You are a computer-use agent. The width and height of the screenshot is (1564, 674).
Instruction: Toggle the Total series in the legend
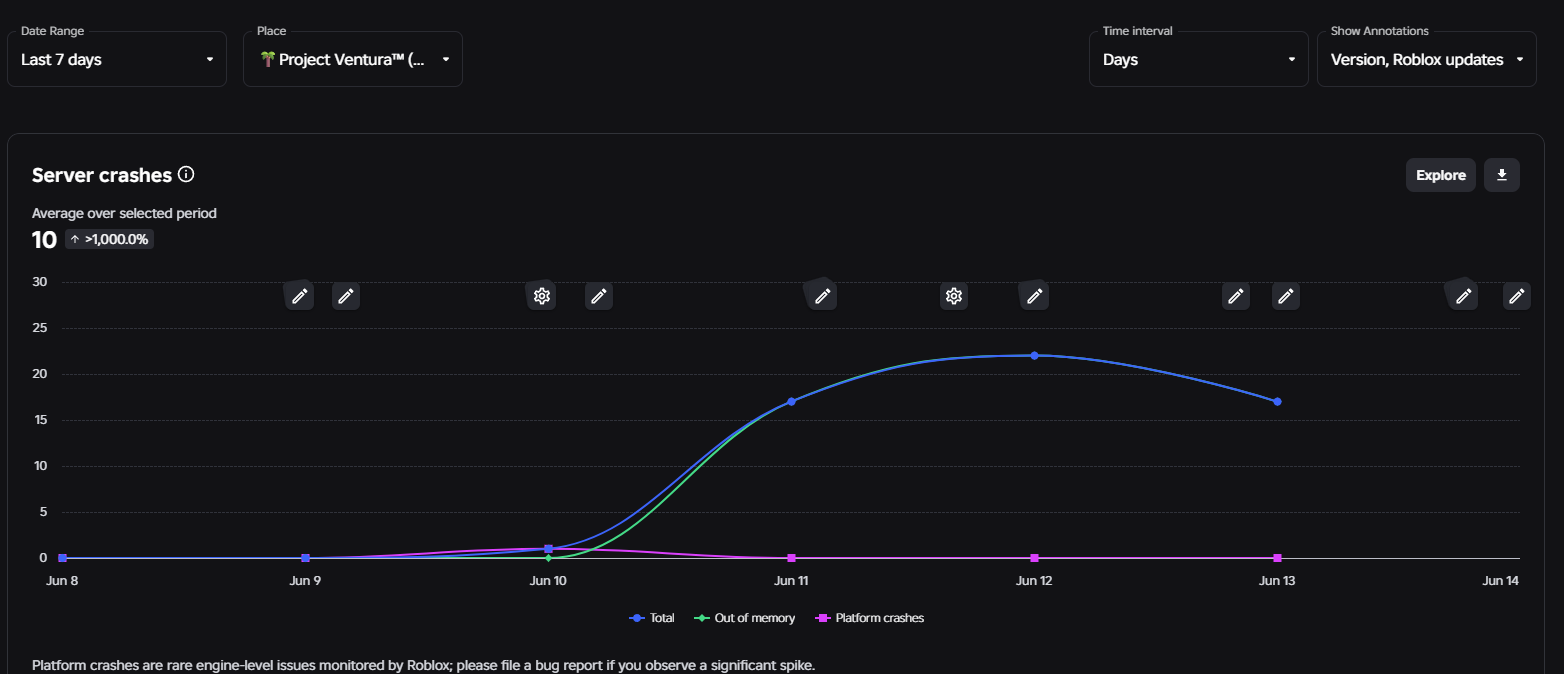click(x=652, y=618)
